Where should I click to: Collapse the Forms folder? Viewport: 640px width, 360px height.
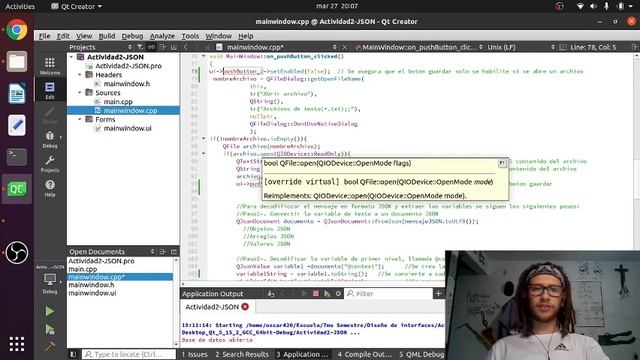(80, 119)
